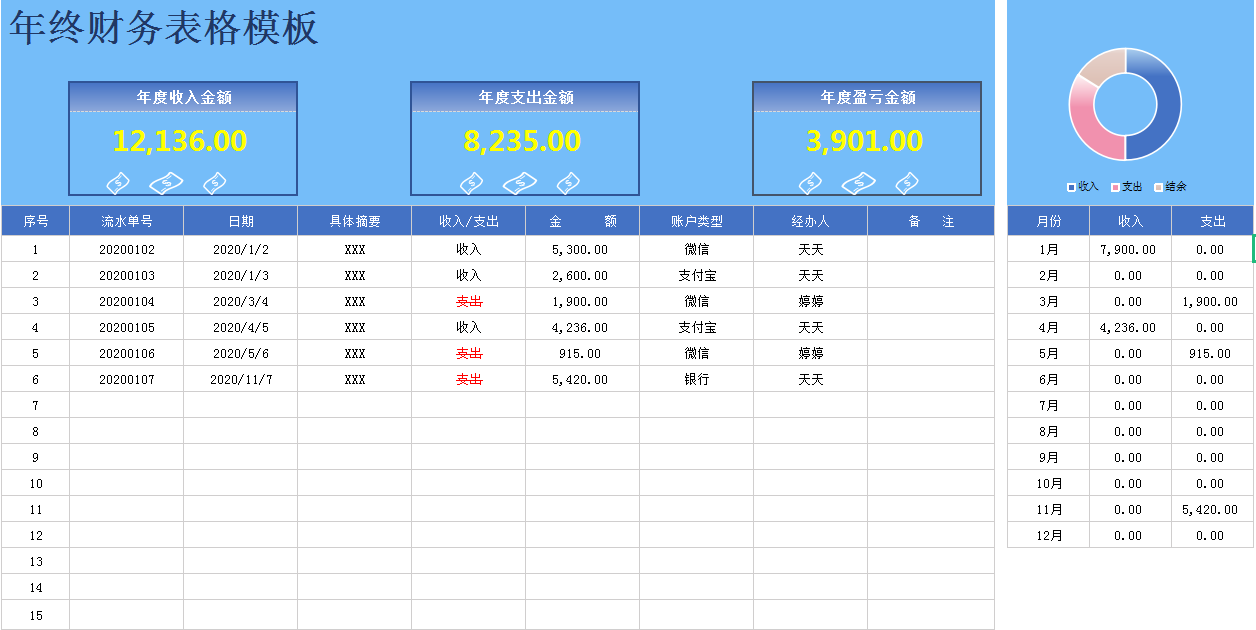
Task: Click the 银行 account type cell
Action: click(697, 379)
